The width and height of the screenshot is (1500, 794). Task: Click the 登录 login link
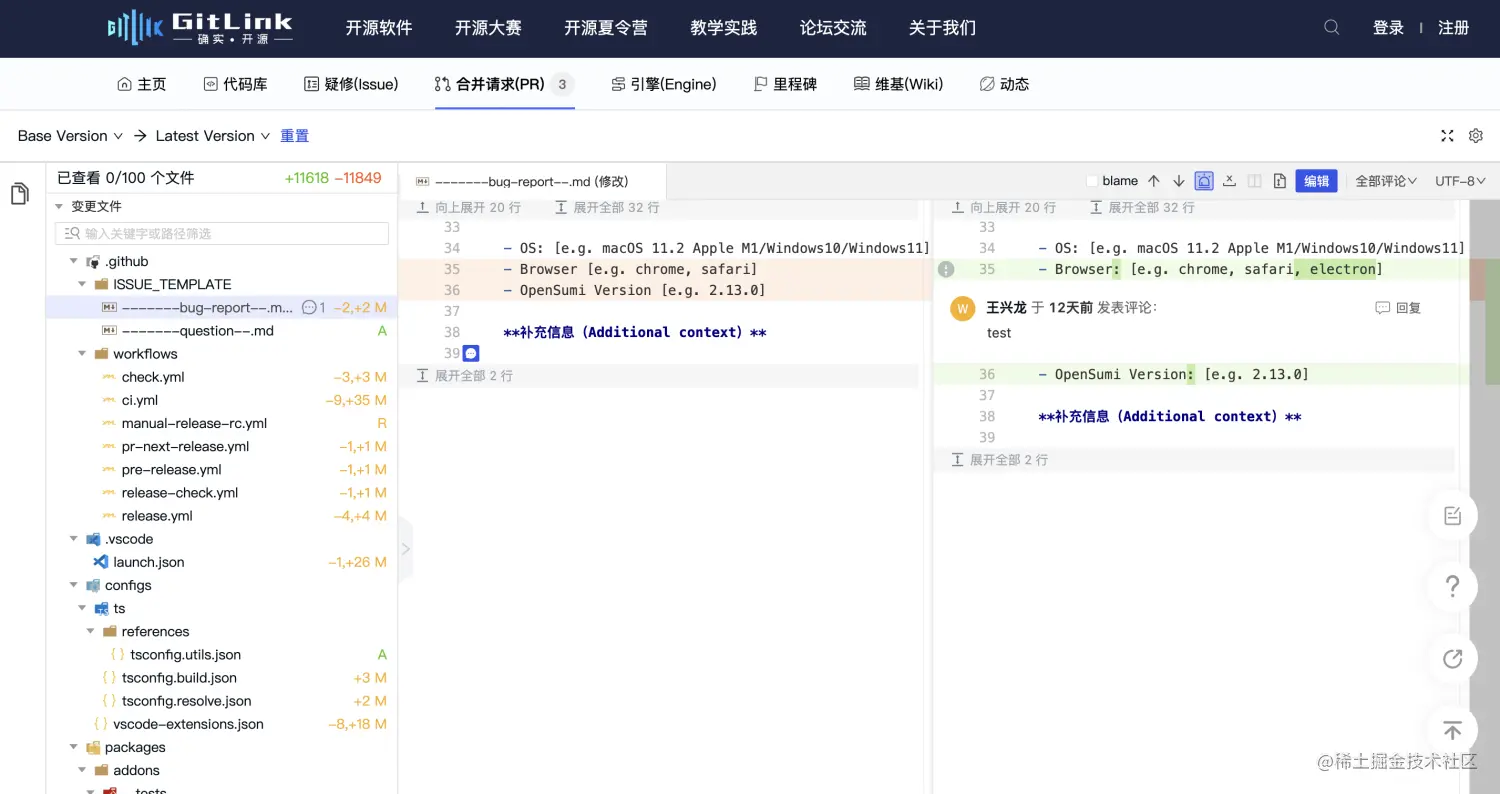pos(1388,28)
